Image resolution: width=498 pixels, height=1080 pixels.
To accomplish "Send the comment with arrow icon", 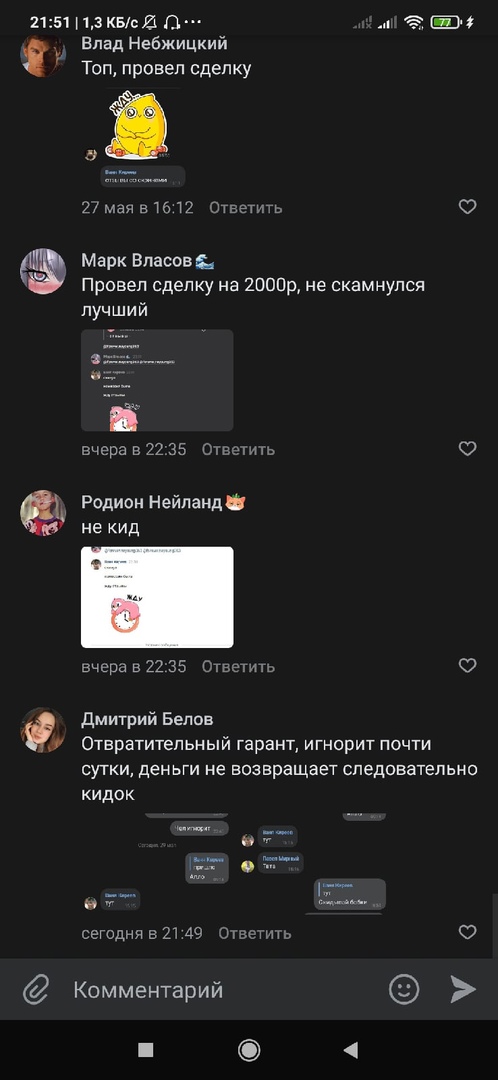I will click(x=464, y=990).
